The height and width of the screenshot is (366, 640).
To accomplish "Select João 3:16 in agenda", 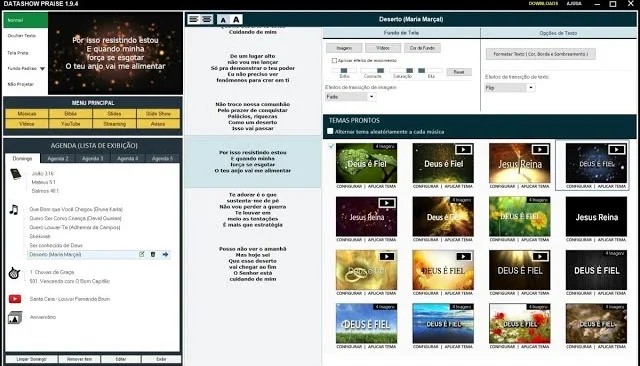I will point(42,173).
